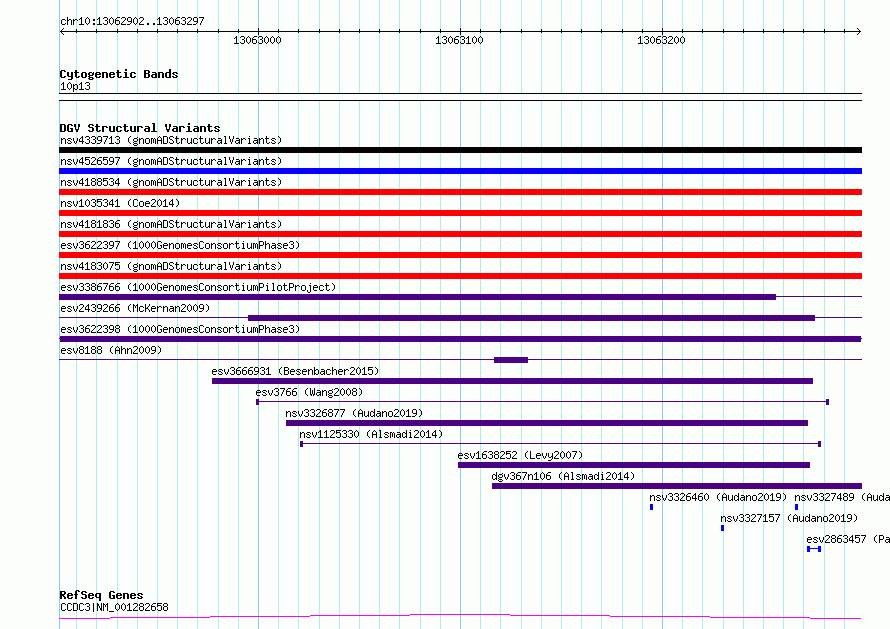Viewport: 890px width, 629px height.
Task: Click the small blue nsv3327157 marker
Action: pos(723,528)
